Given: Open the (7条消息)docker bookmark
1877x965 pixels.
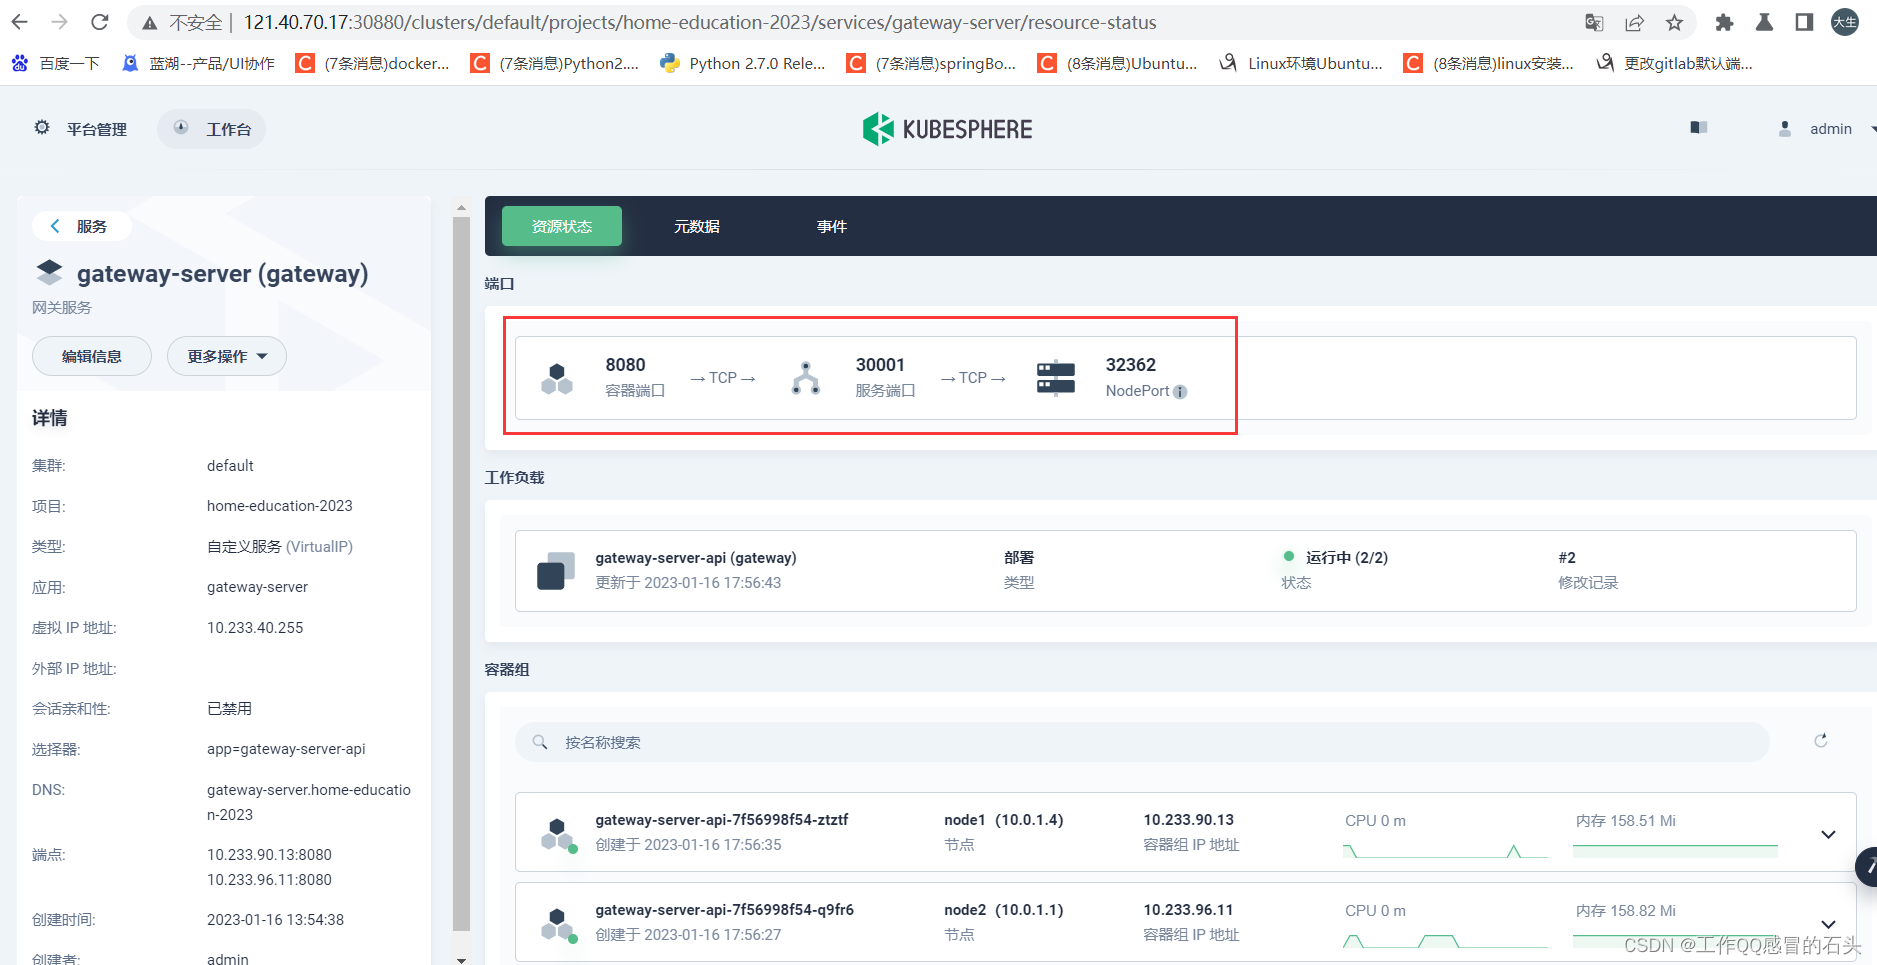Looking at the screenshot, I should tap(373, 63).
